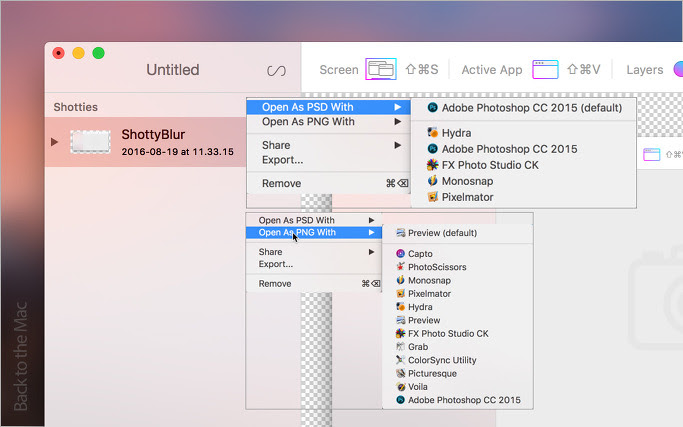Pick Monosnap in the PSD submenu
The image size is (683, 427).
point(524,181)
